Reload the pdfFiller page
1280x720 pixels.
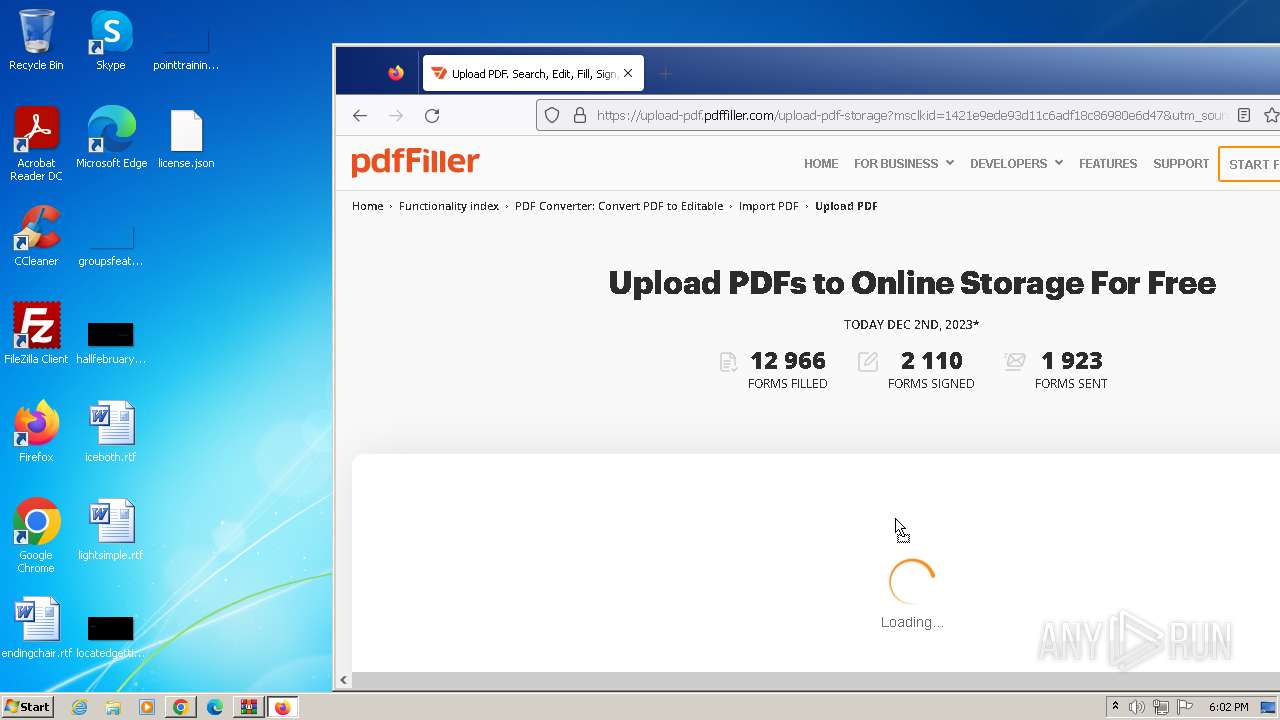point(432,116)
